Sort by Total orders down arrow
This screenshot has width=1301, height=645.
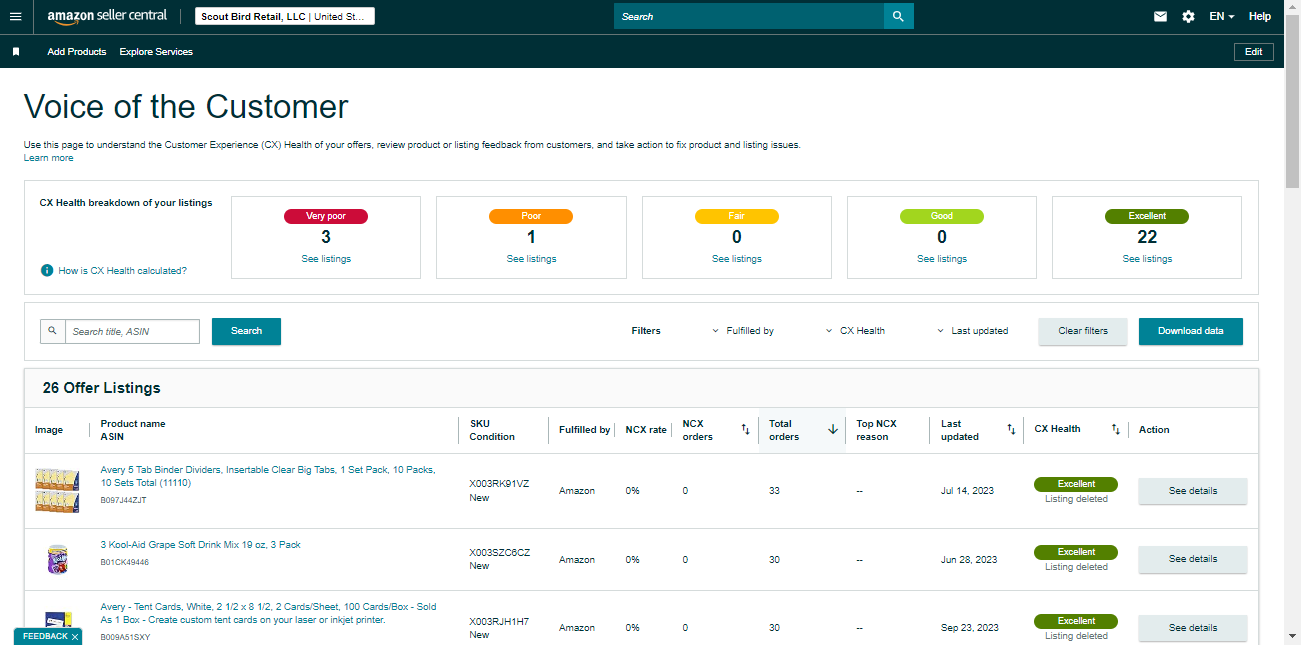click(x=832, y=430)
